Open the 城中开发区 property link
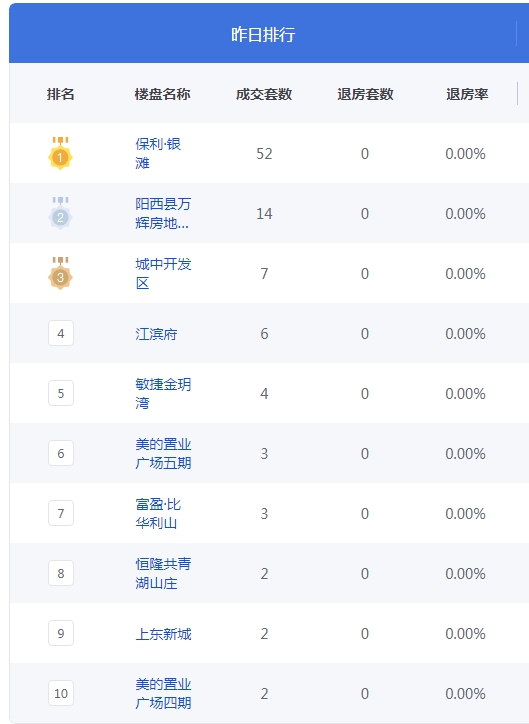 tap(163, 273)
